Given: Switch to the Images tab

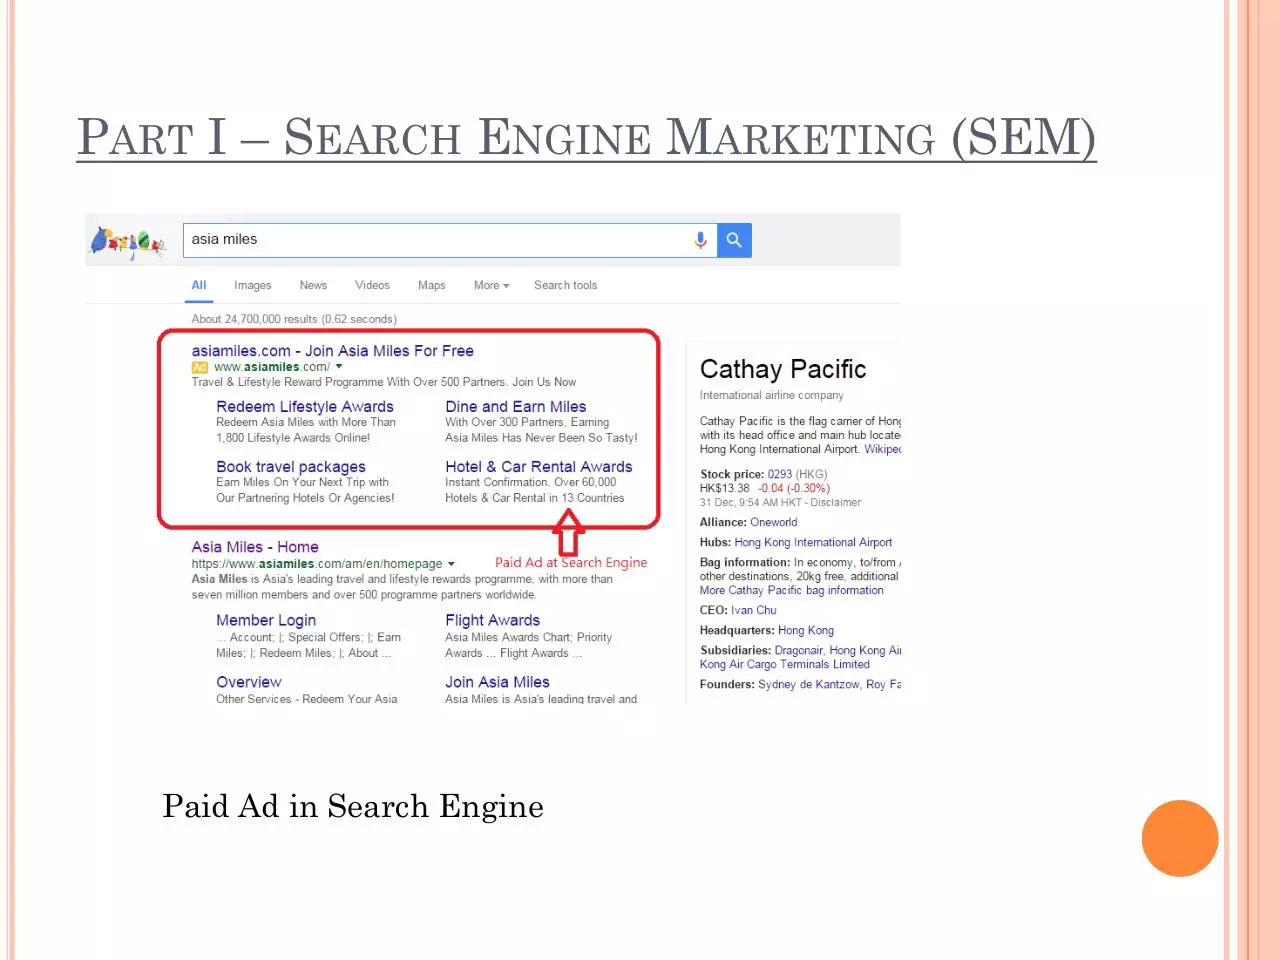Looking at the screenshot, I should pos(253,285).
